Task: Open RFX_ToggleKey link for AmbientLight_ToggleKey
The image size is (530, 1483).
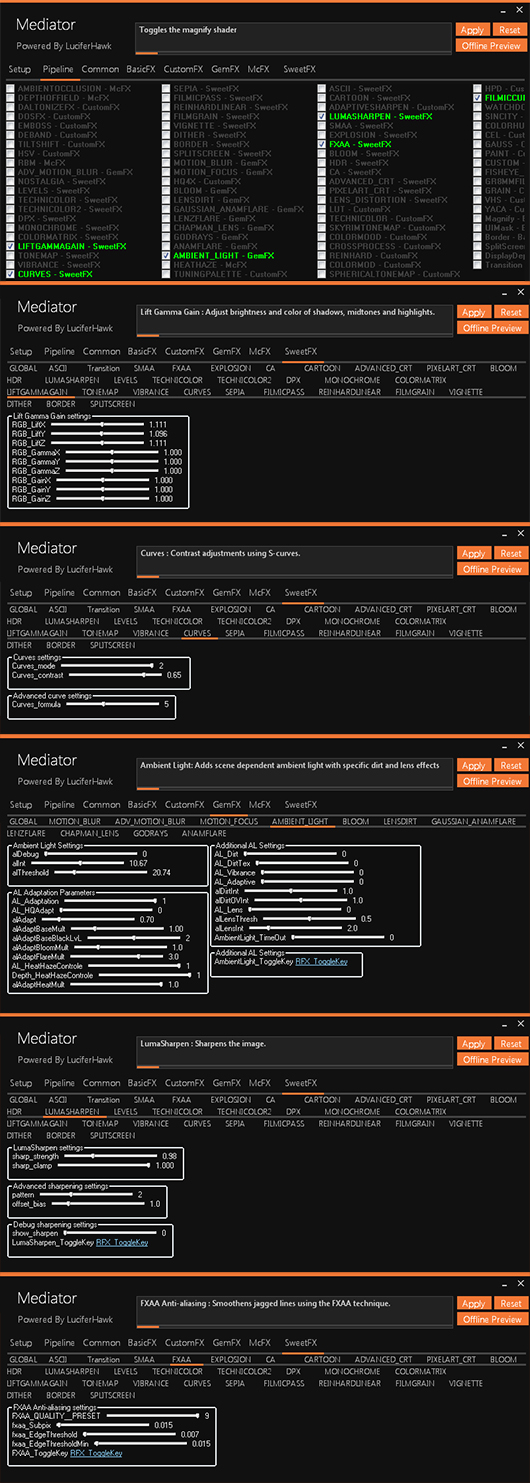Action: pos(322,961)
